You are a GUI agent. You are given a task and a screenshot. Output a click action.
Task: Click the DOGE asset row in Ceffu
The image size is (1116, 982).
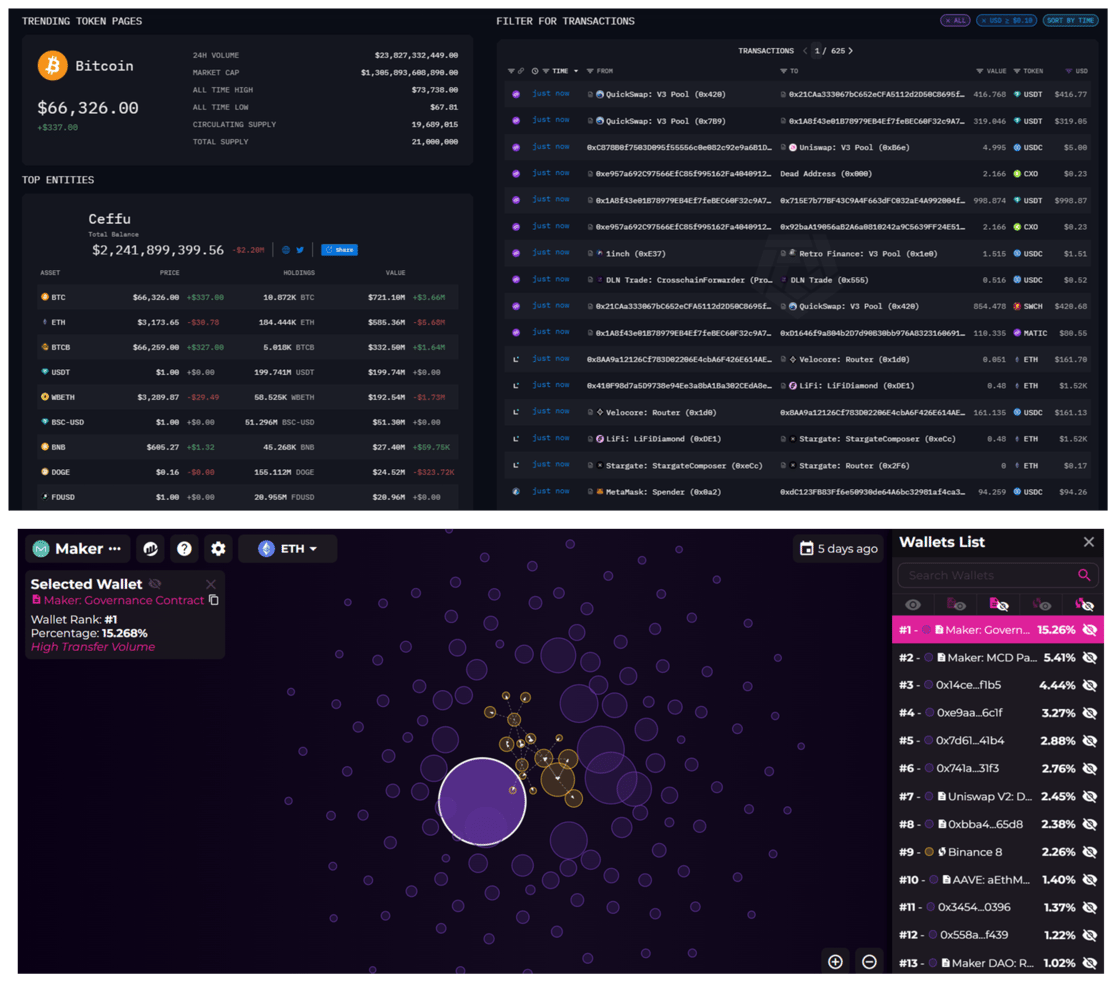click(248, 472)
